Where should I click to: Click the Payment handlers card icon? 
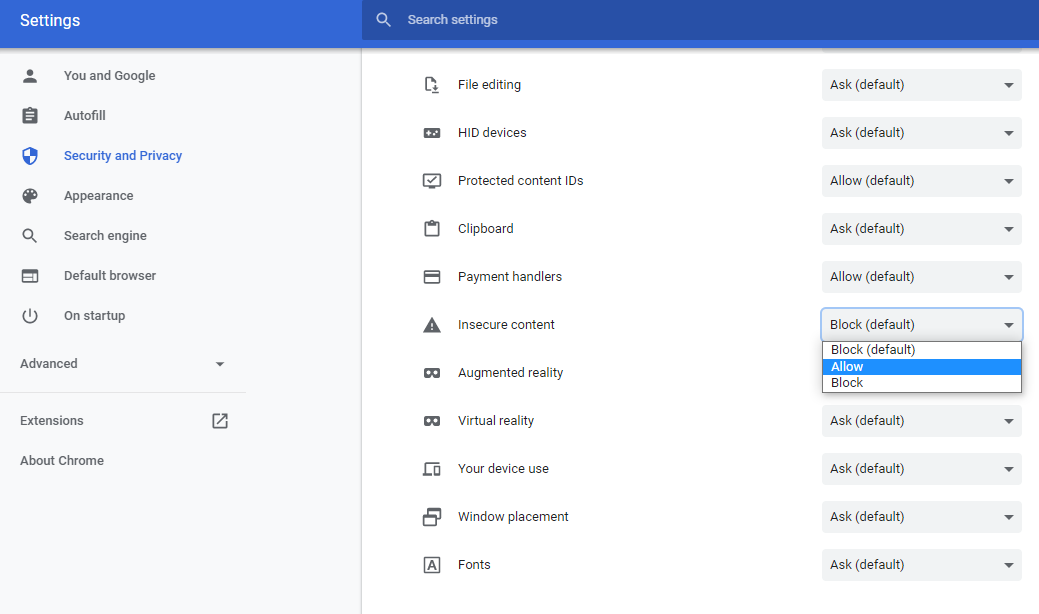click(x=431, y=277)
